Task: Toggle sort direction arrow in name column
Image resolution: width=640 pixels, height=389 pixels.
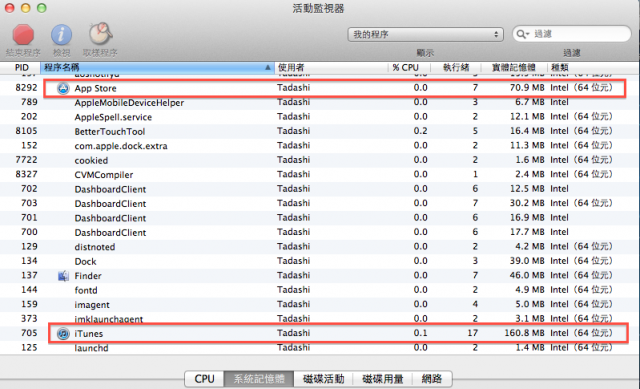Action: [268, 67]
